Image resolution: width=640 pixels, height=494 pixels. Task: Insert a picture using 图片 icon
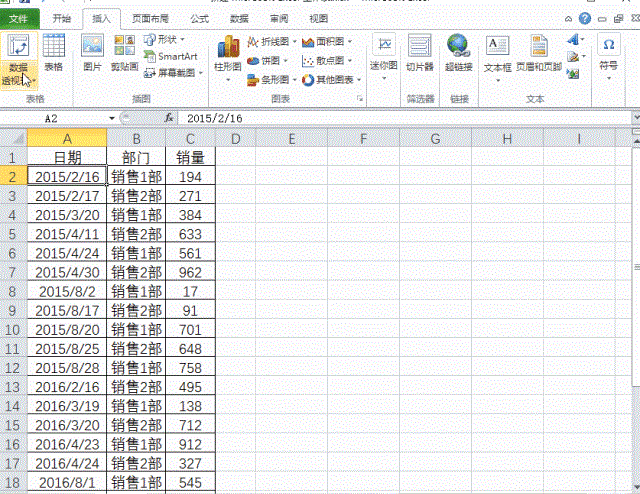coord(92,52)
